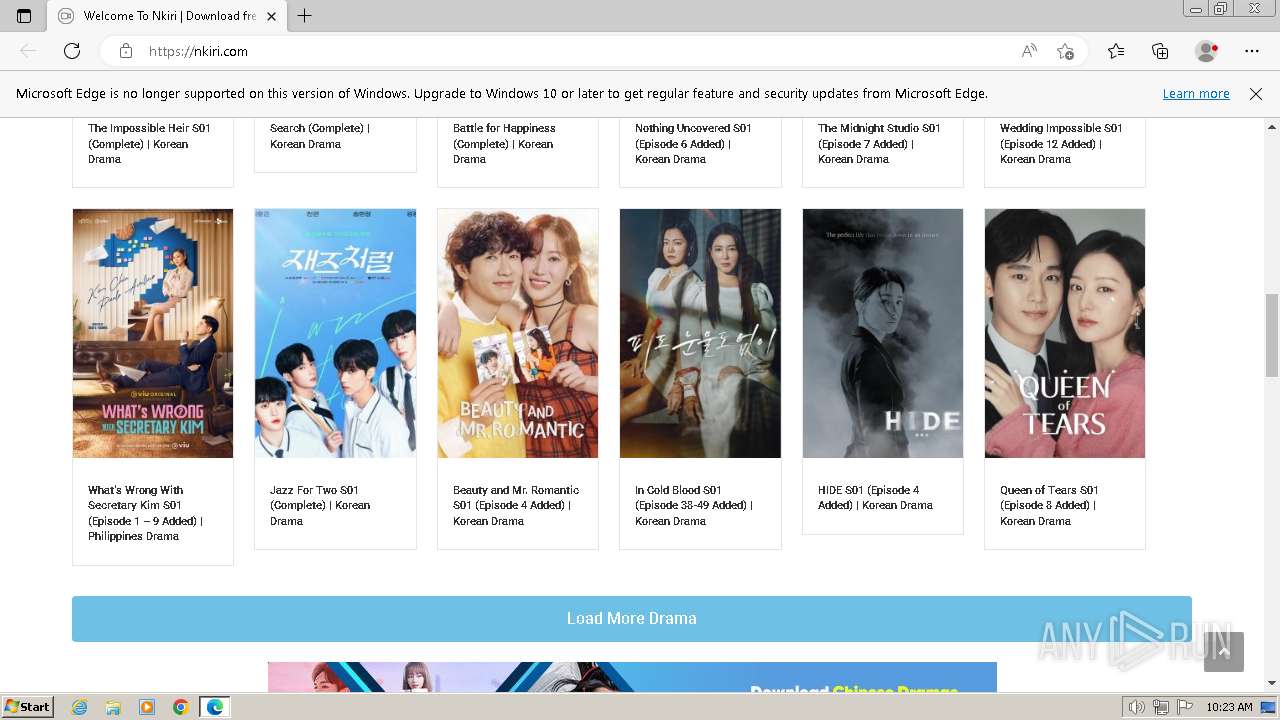Image resolution: width=1280 pixels, height=720 pixels.
Task: Open Queen of Tears poster
Action: (1065, 333)
